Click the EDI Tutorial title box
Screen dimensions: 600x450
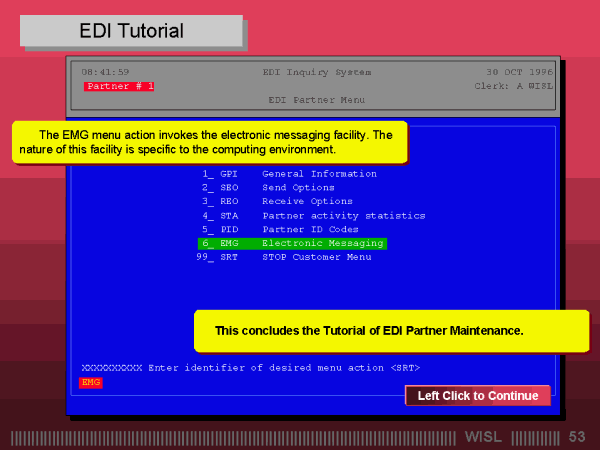(x=131, y=31)
